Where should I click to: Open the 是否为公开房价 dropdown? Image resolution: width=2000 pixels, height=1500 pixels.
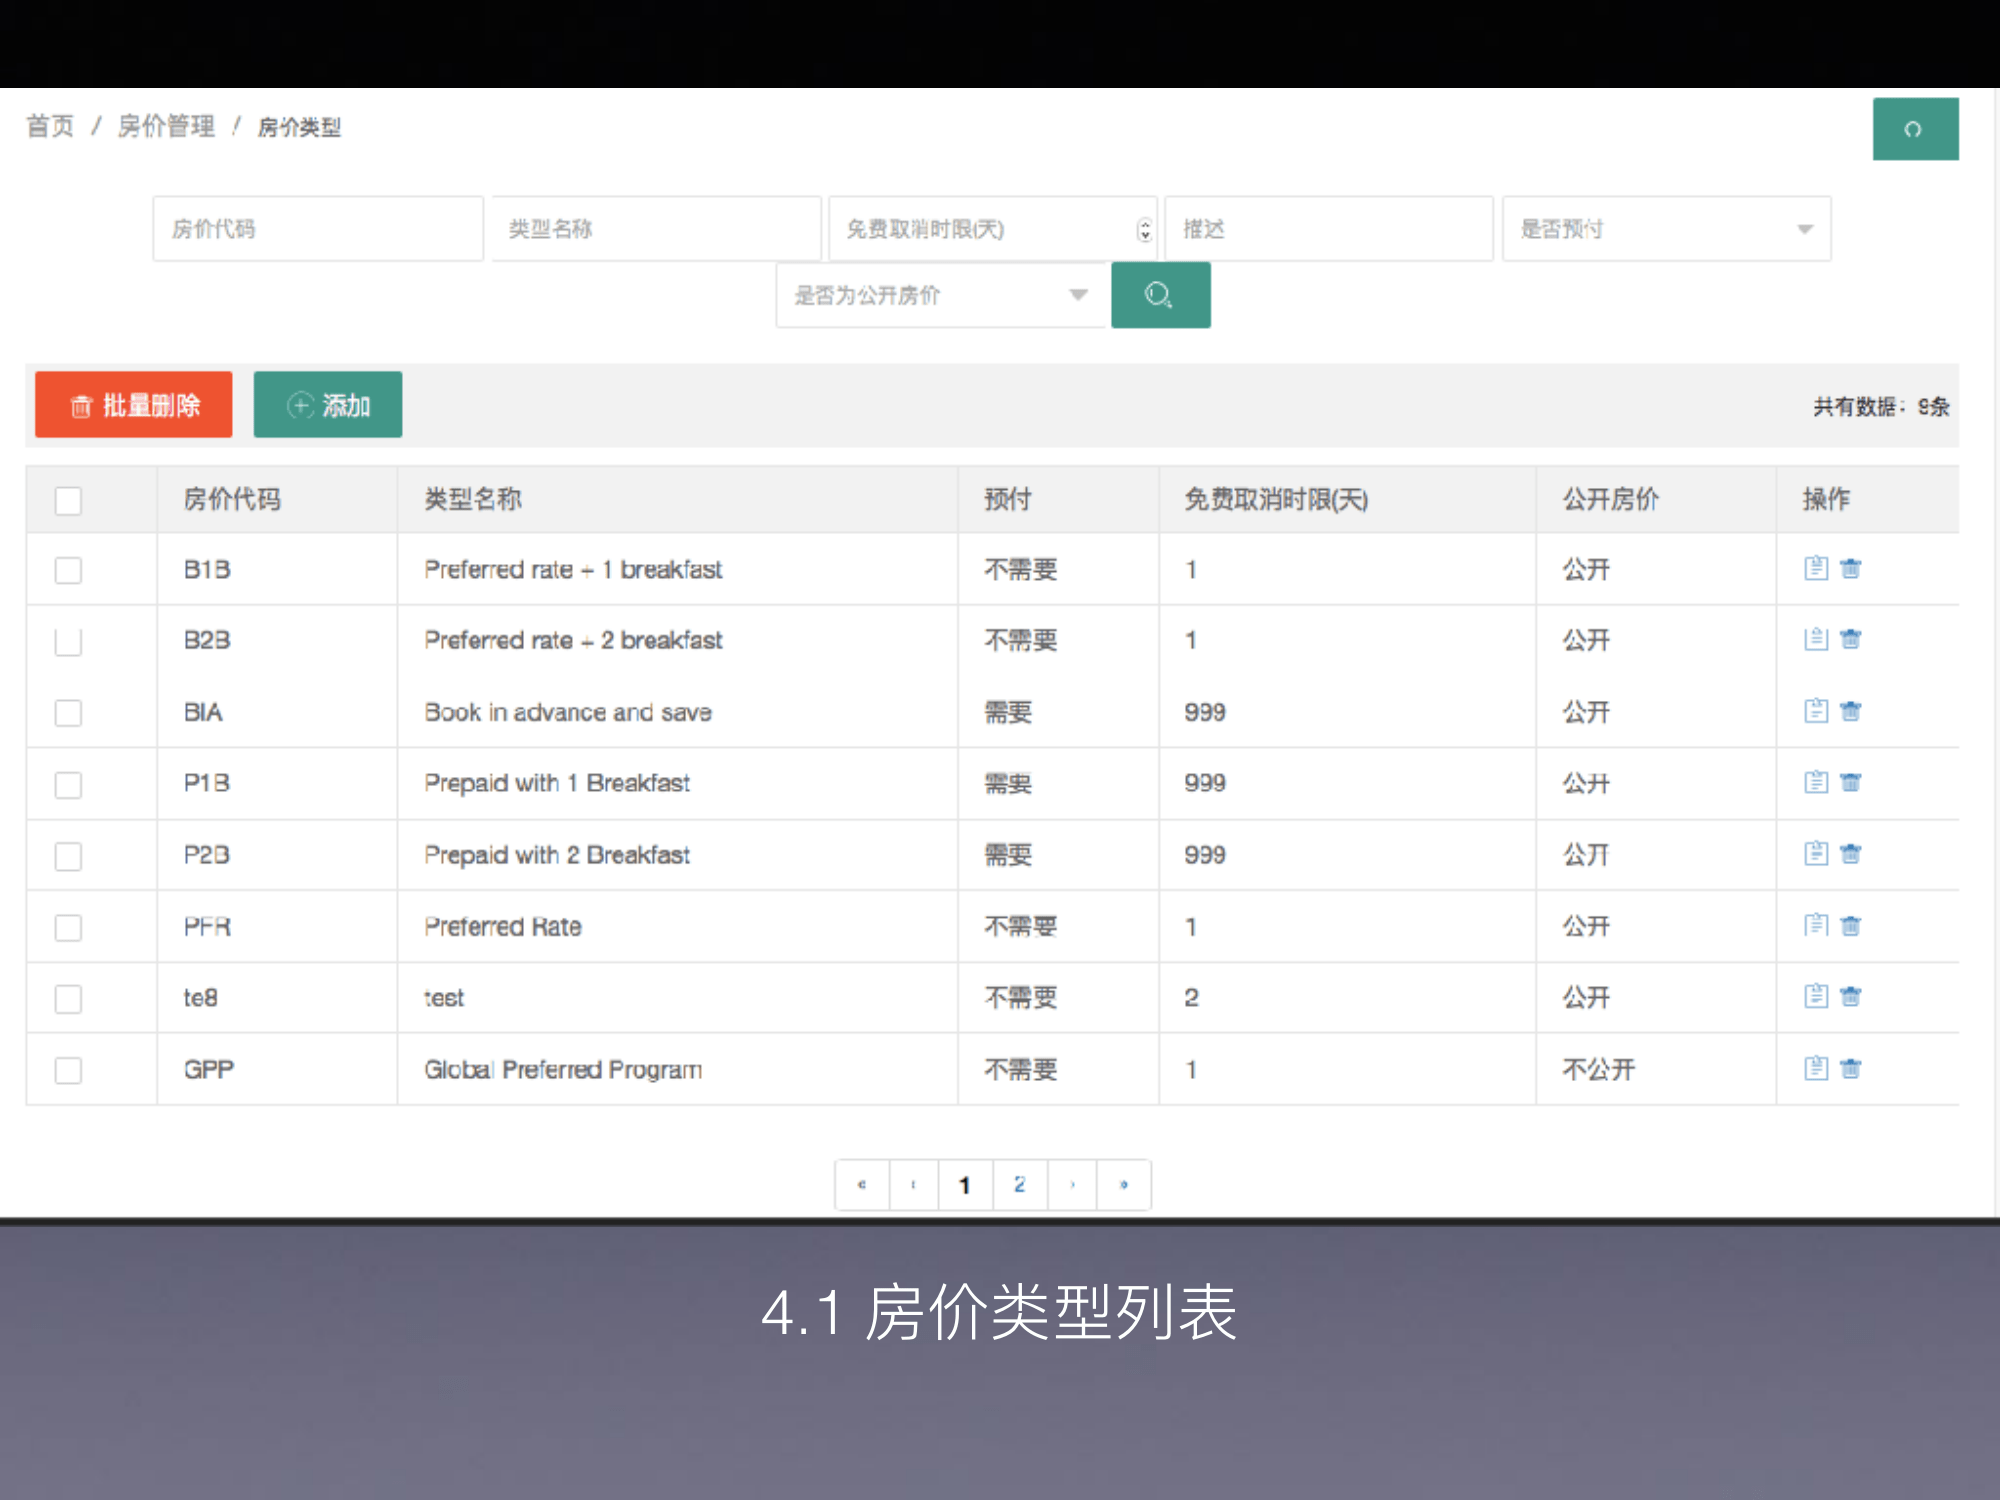[x=940, y=295]
